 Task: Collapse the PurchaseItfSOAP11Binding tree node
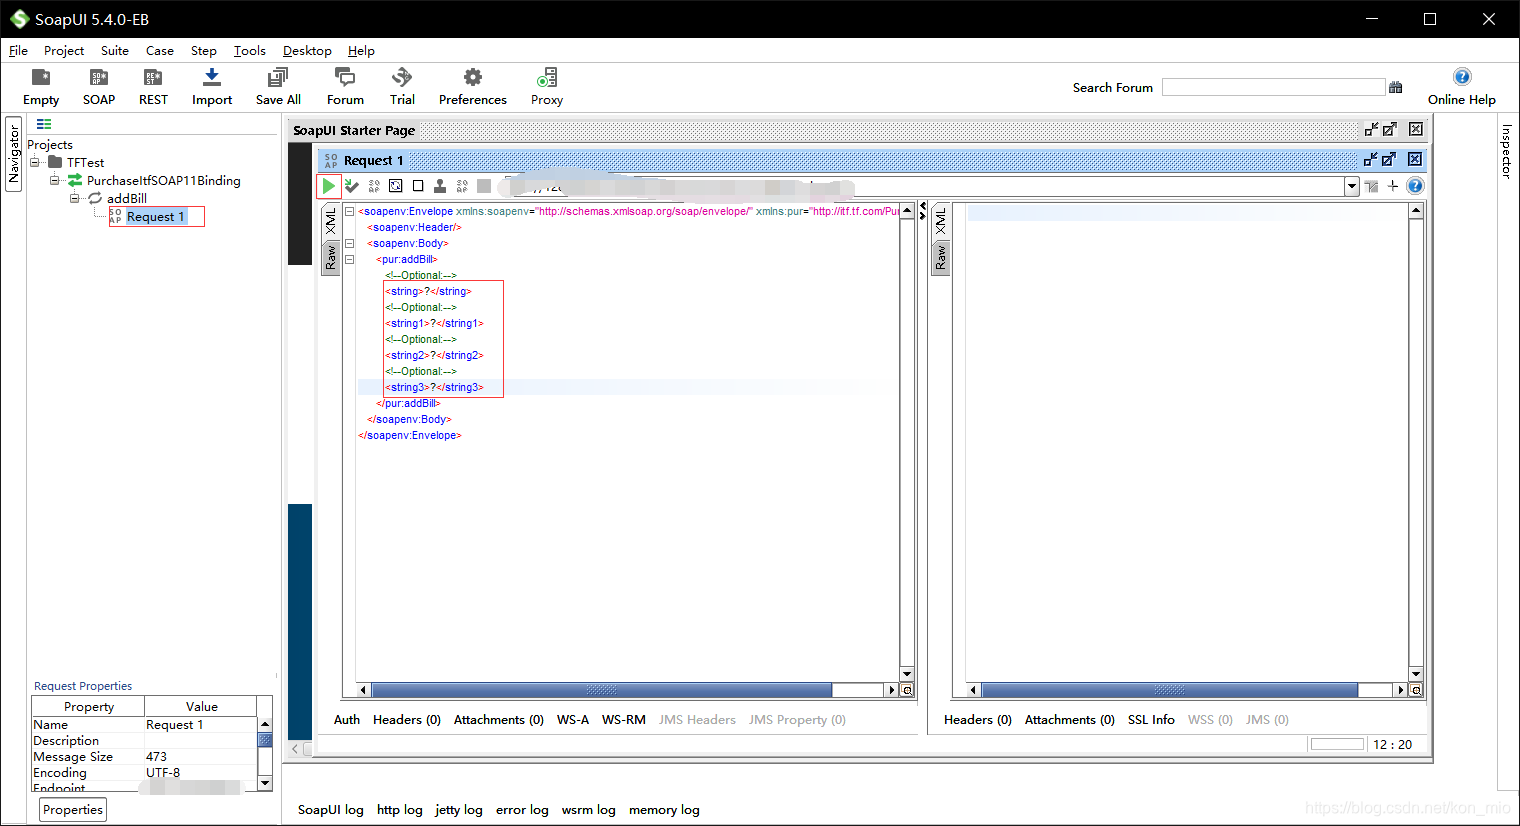[x=55, y=180]
